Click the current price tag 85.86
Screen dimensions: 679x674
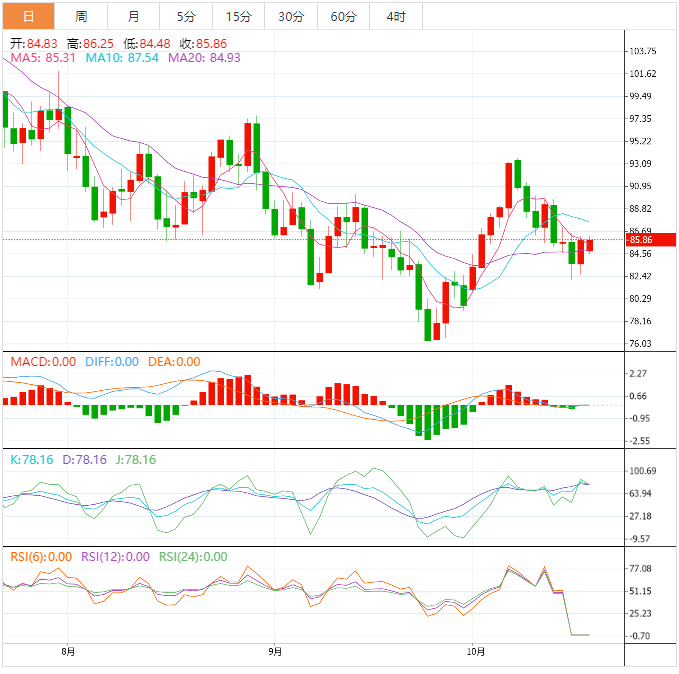(x=650, y=240)
